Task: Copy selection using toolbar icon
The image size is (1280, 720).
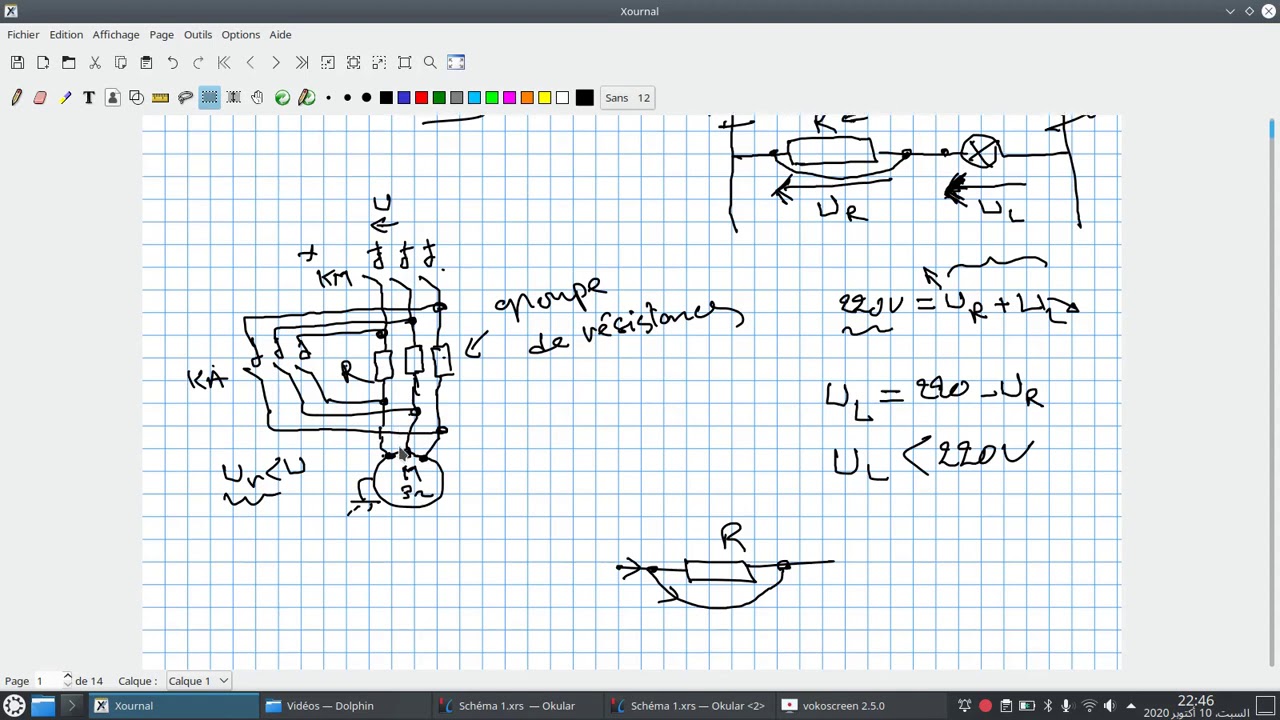Action: coord(121,63)
